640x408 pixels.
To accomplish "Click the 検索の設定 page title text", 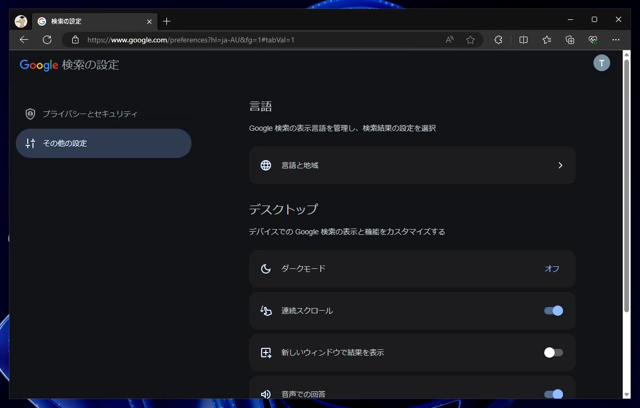I will [91, 65].
